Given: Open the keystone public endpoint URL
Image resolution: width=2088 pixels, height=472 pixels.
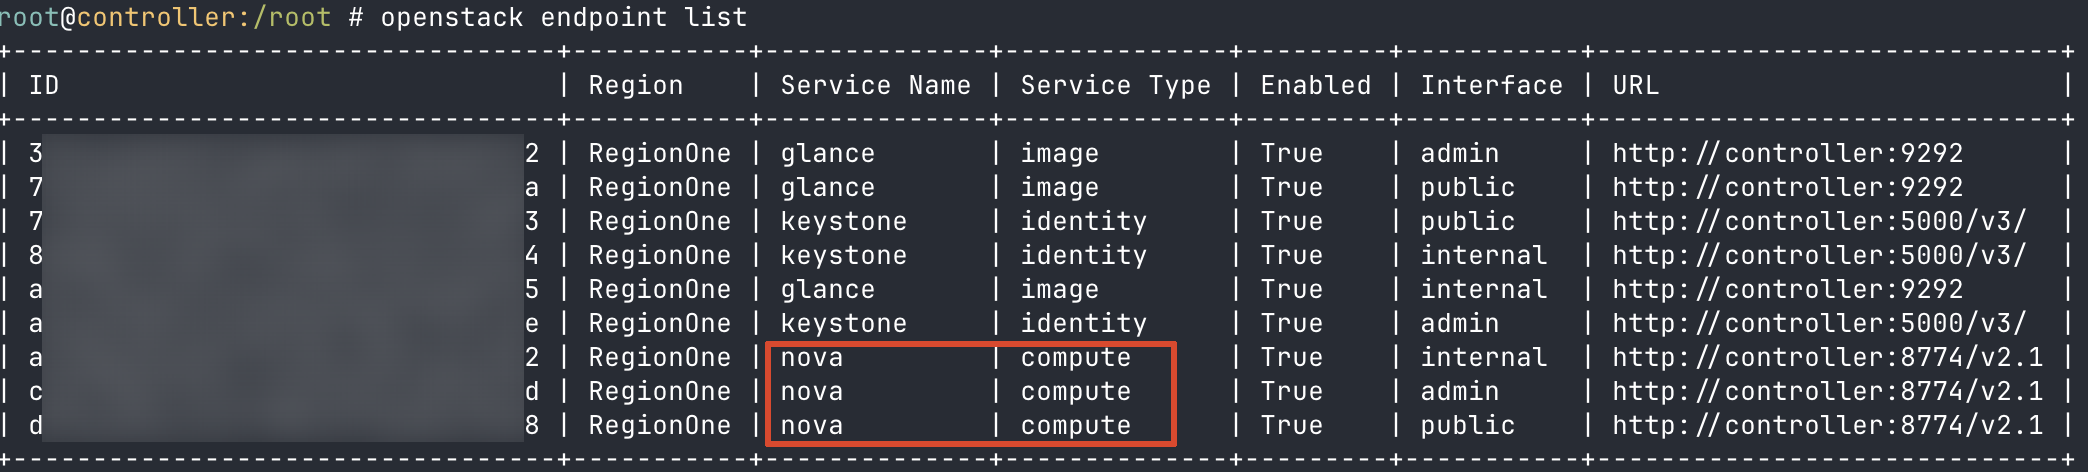Looking at the screenshot, I should 1819,222.
